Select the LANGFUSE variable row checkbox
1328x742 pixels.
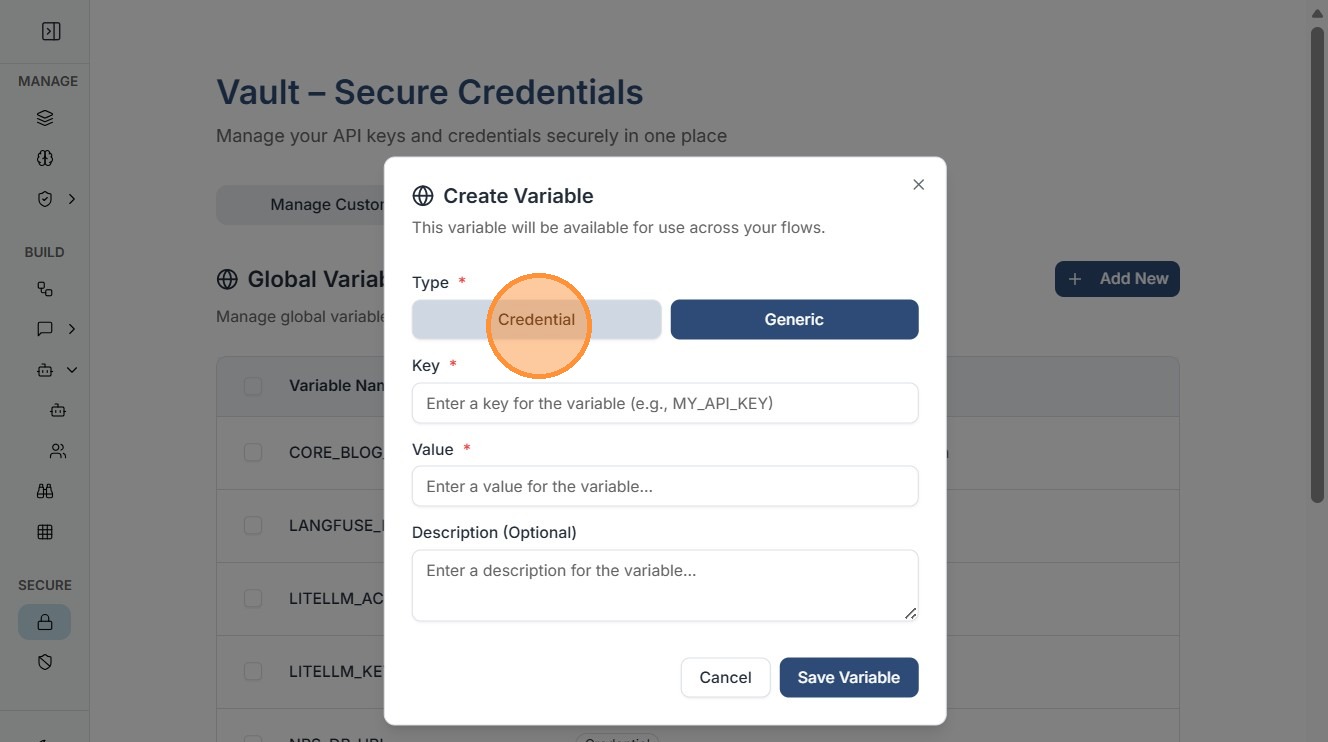click(x=253, y=526)
